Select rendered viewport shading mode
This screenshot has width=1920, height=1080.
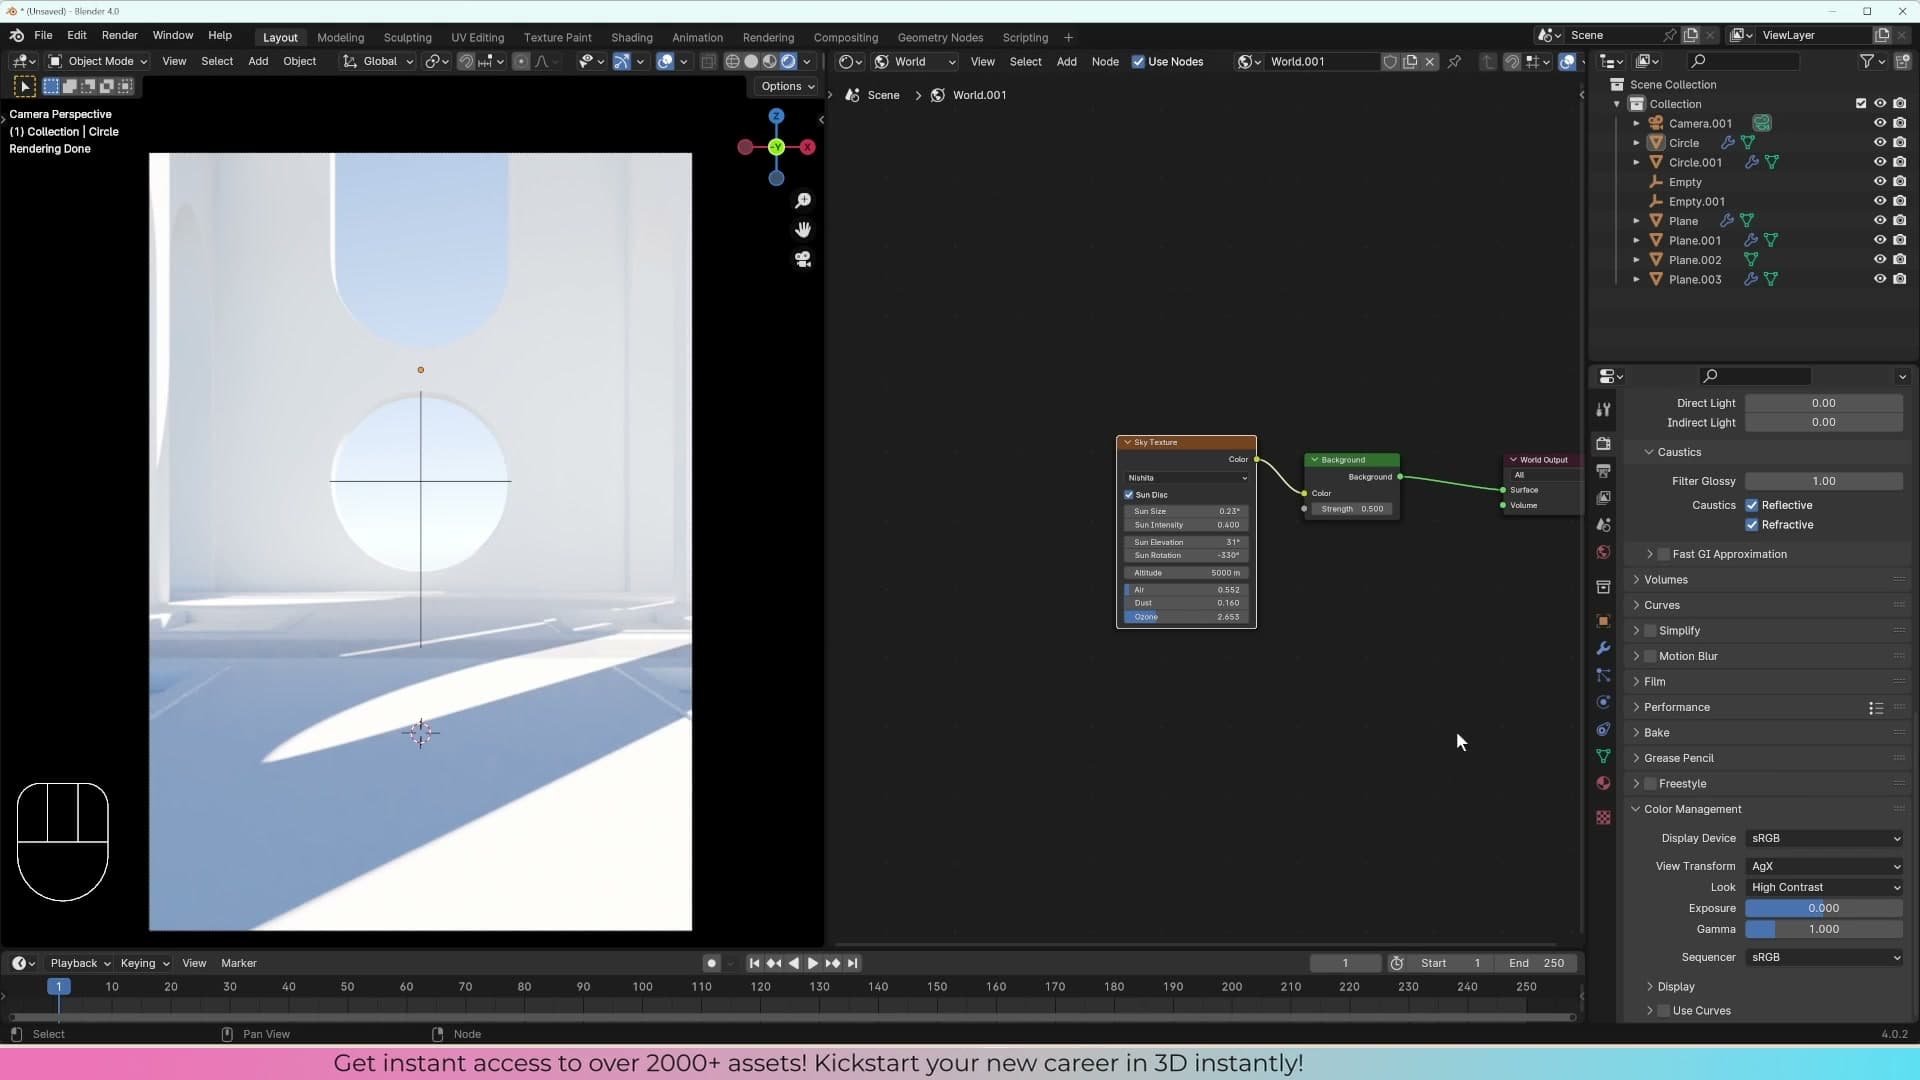point(789,61)
